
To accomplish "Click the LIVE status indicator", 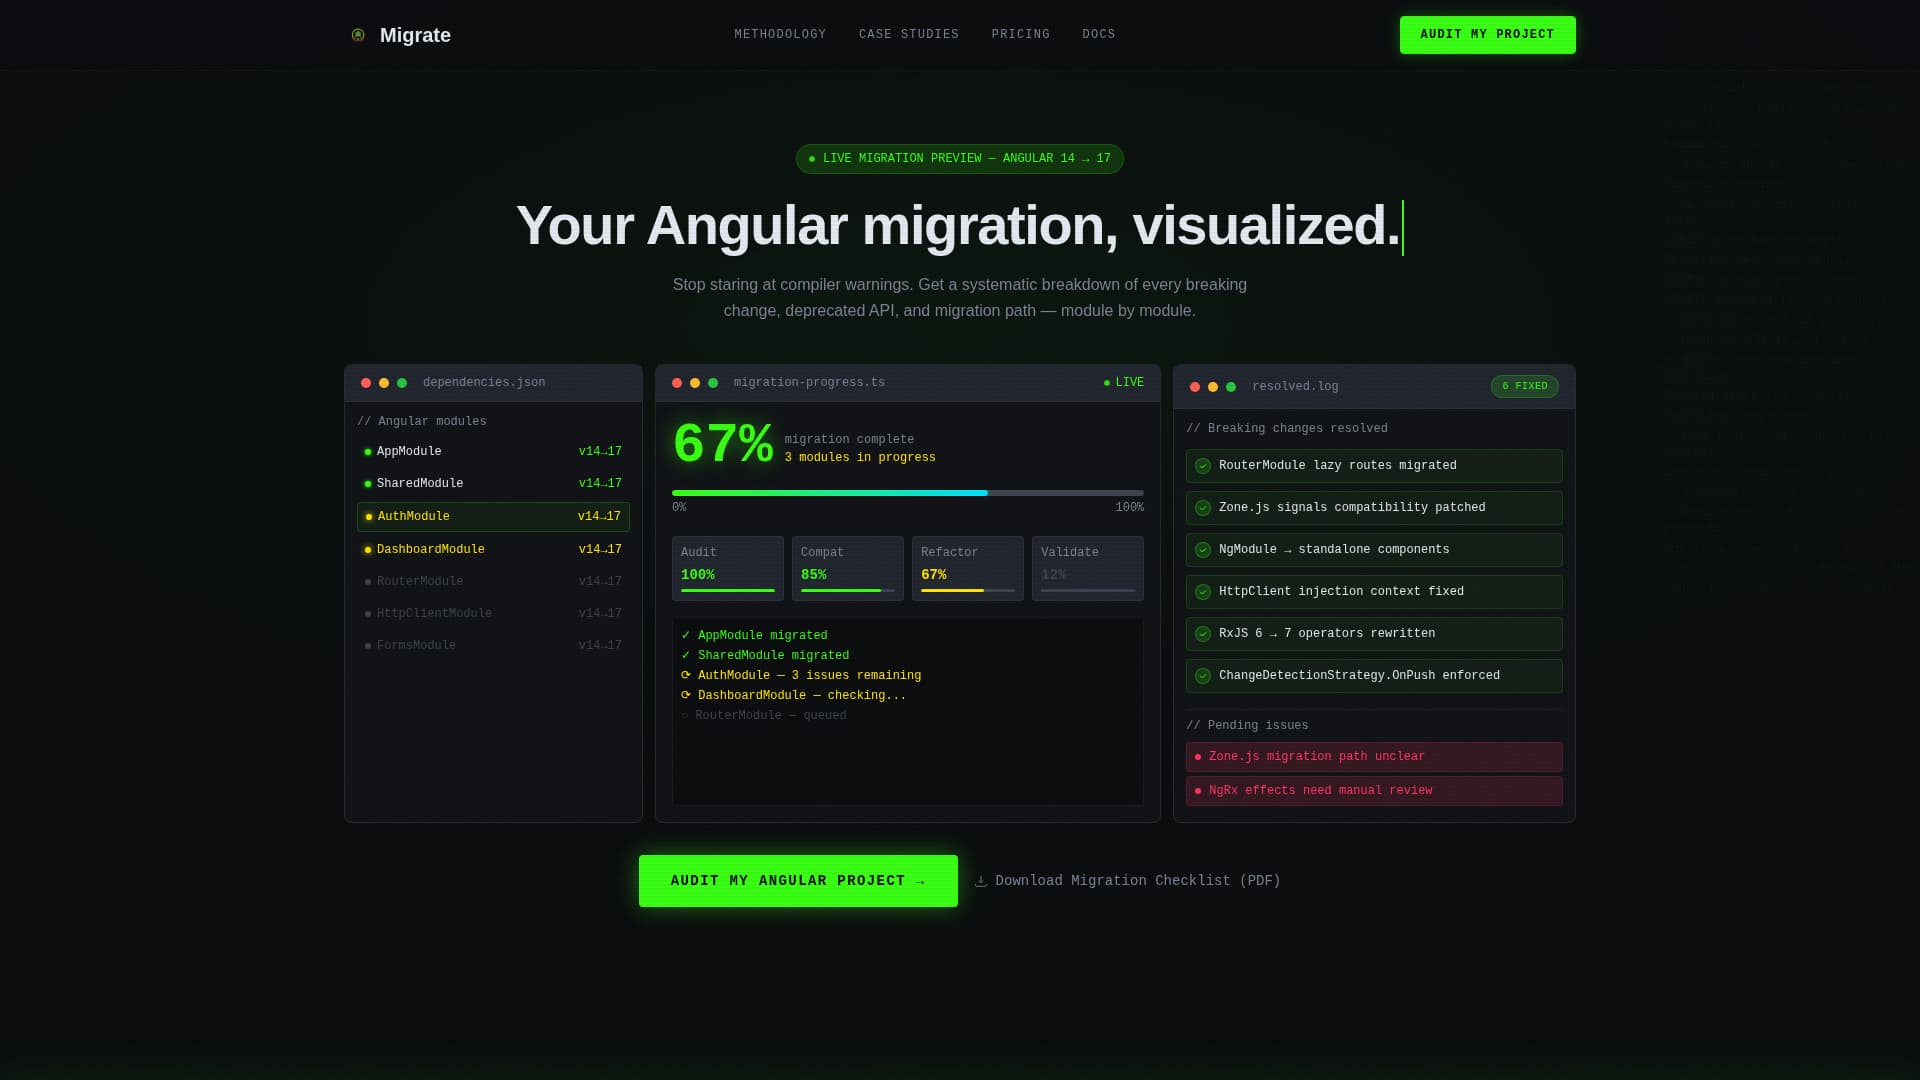I will pyautogui.click(x=1124, y=383).
